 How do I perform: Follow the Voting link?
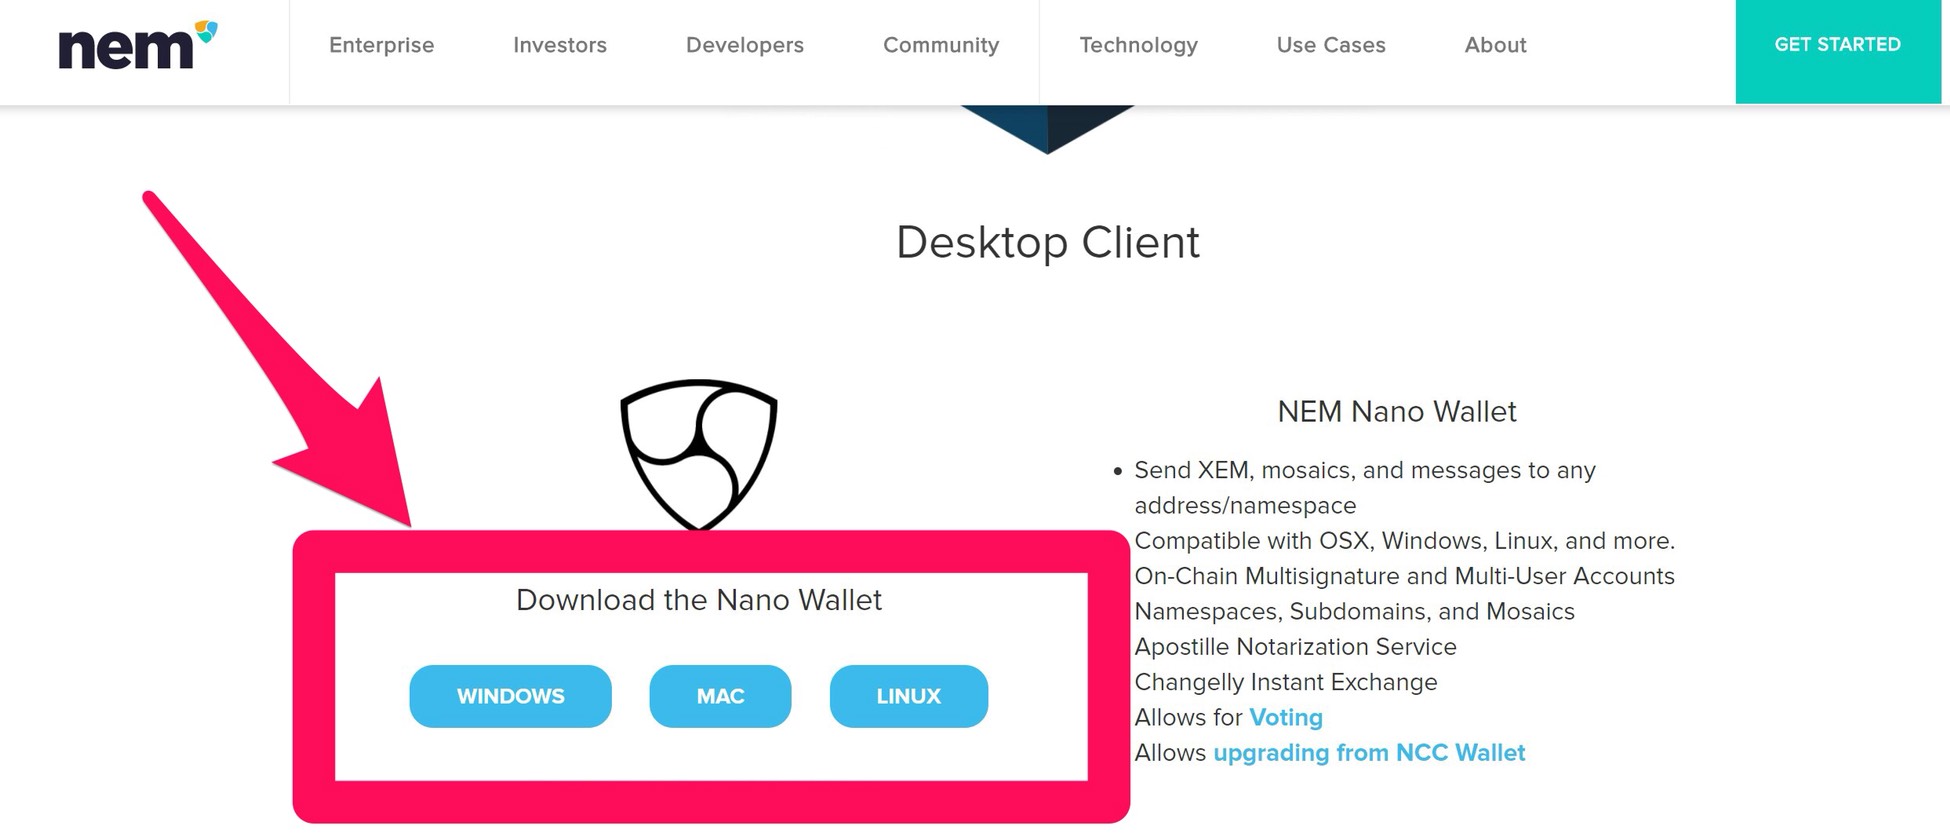(1286, 718)
